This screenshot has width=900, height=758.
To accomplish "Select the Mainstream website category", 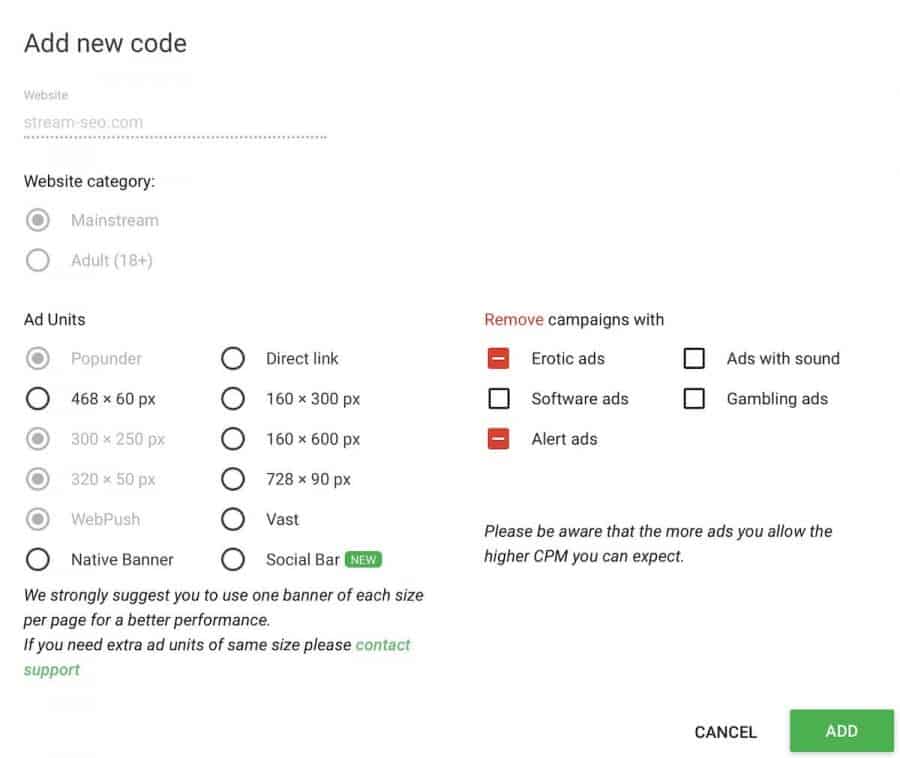I will pyautogui.click(x=37, y=220).
